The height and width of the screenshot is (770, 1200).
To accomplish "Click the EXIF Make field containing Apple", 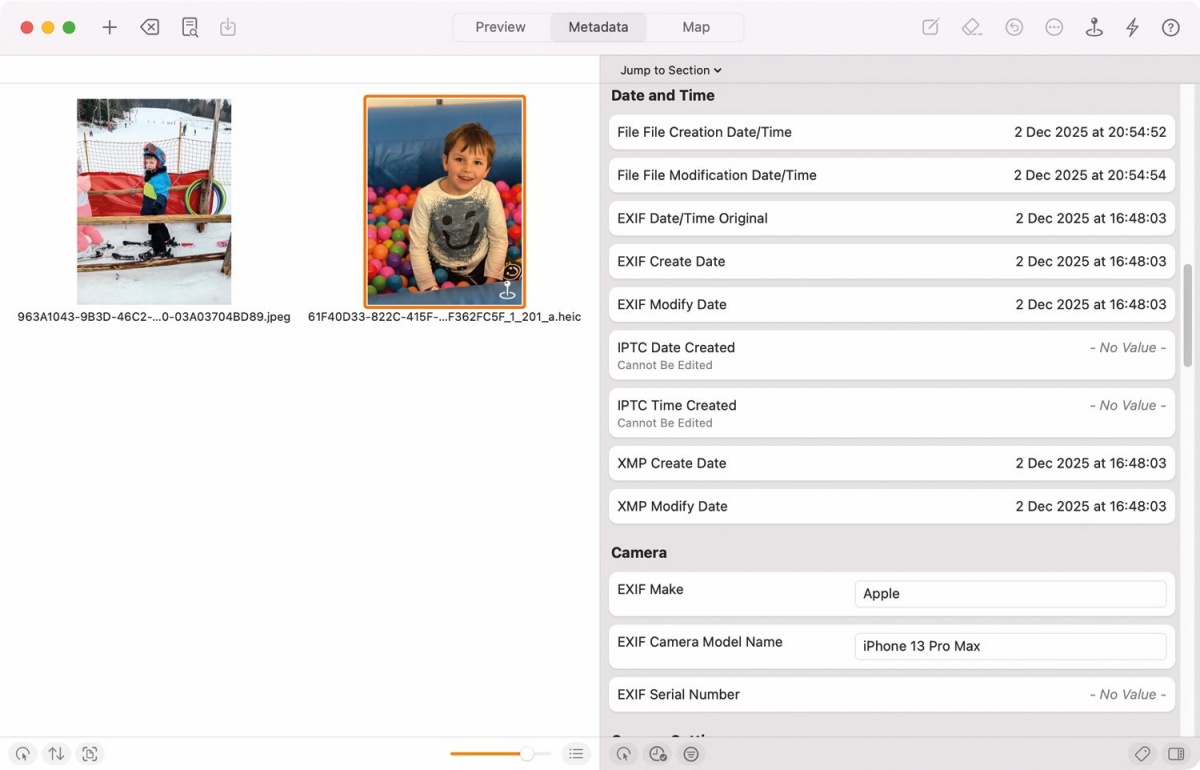I will click(1010, 593).
